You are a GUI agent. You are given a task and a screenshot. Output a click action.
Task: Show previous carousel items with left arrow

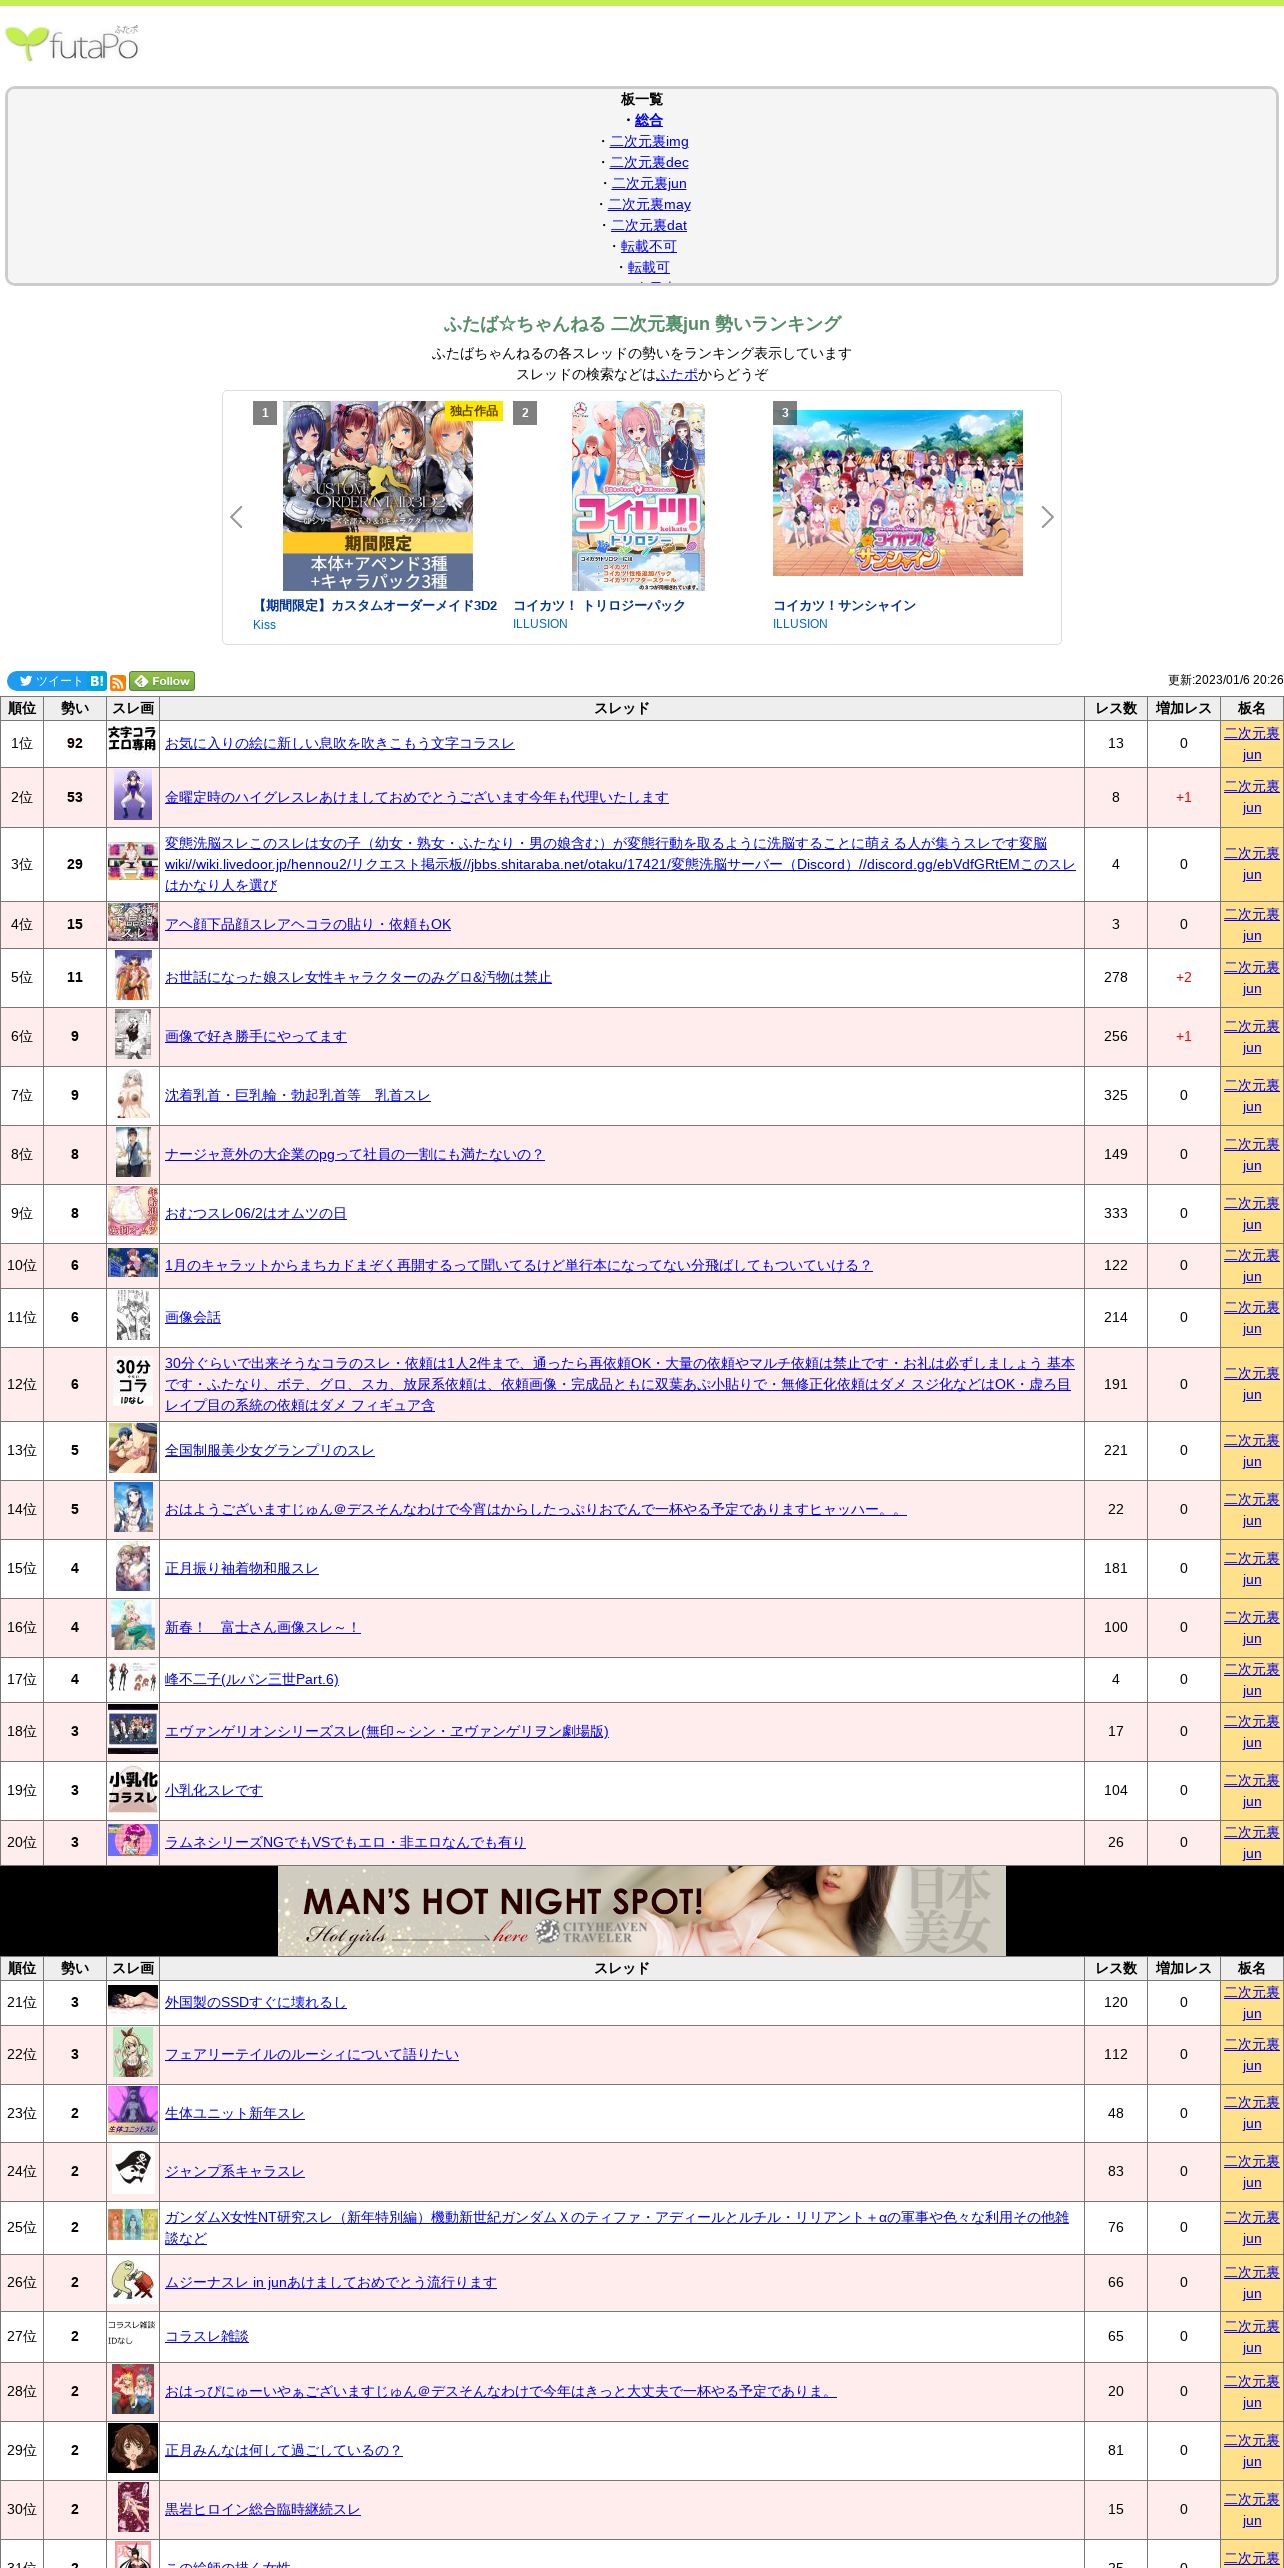[x=236, y=517]
